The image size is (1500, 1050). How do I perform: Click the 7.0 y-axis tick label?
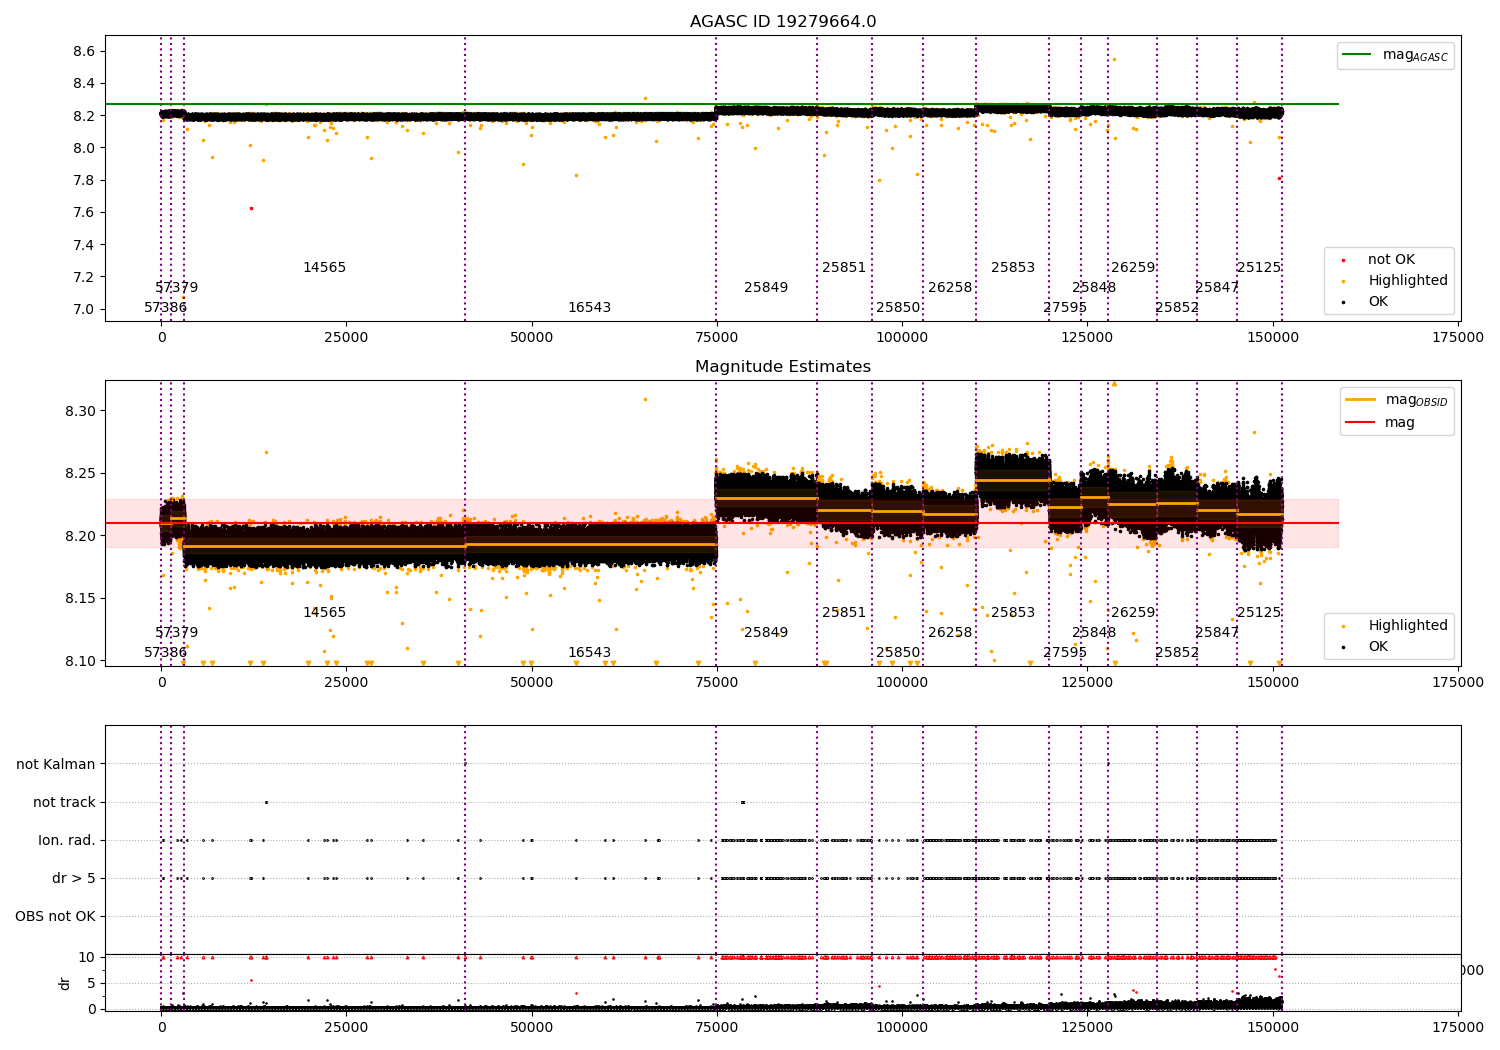click(84, 309)
